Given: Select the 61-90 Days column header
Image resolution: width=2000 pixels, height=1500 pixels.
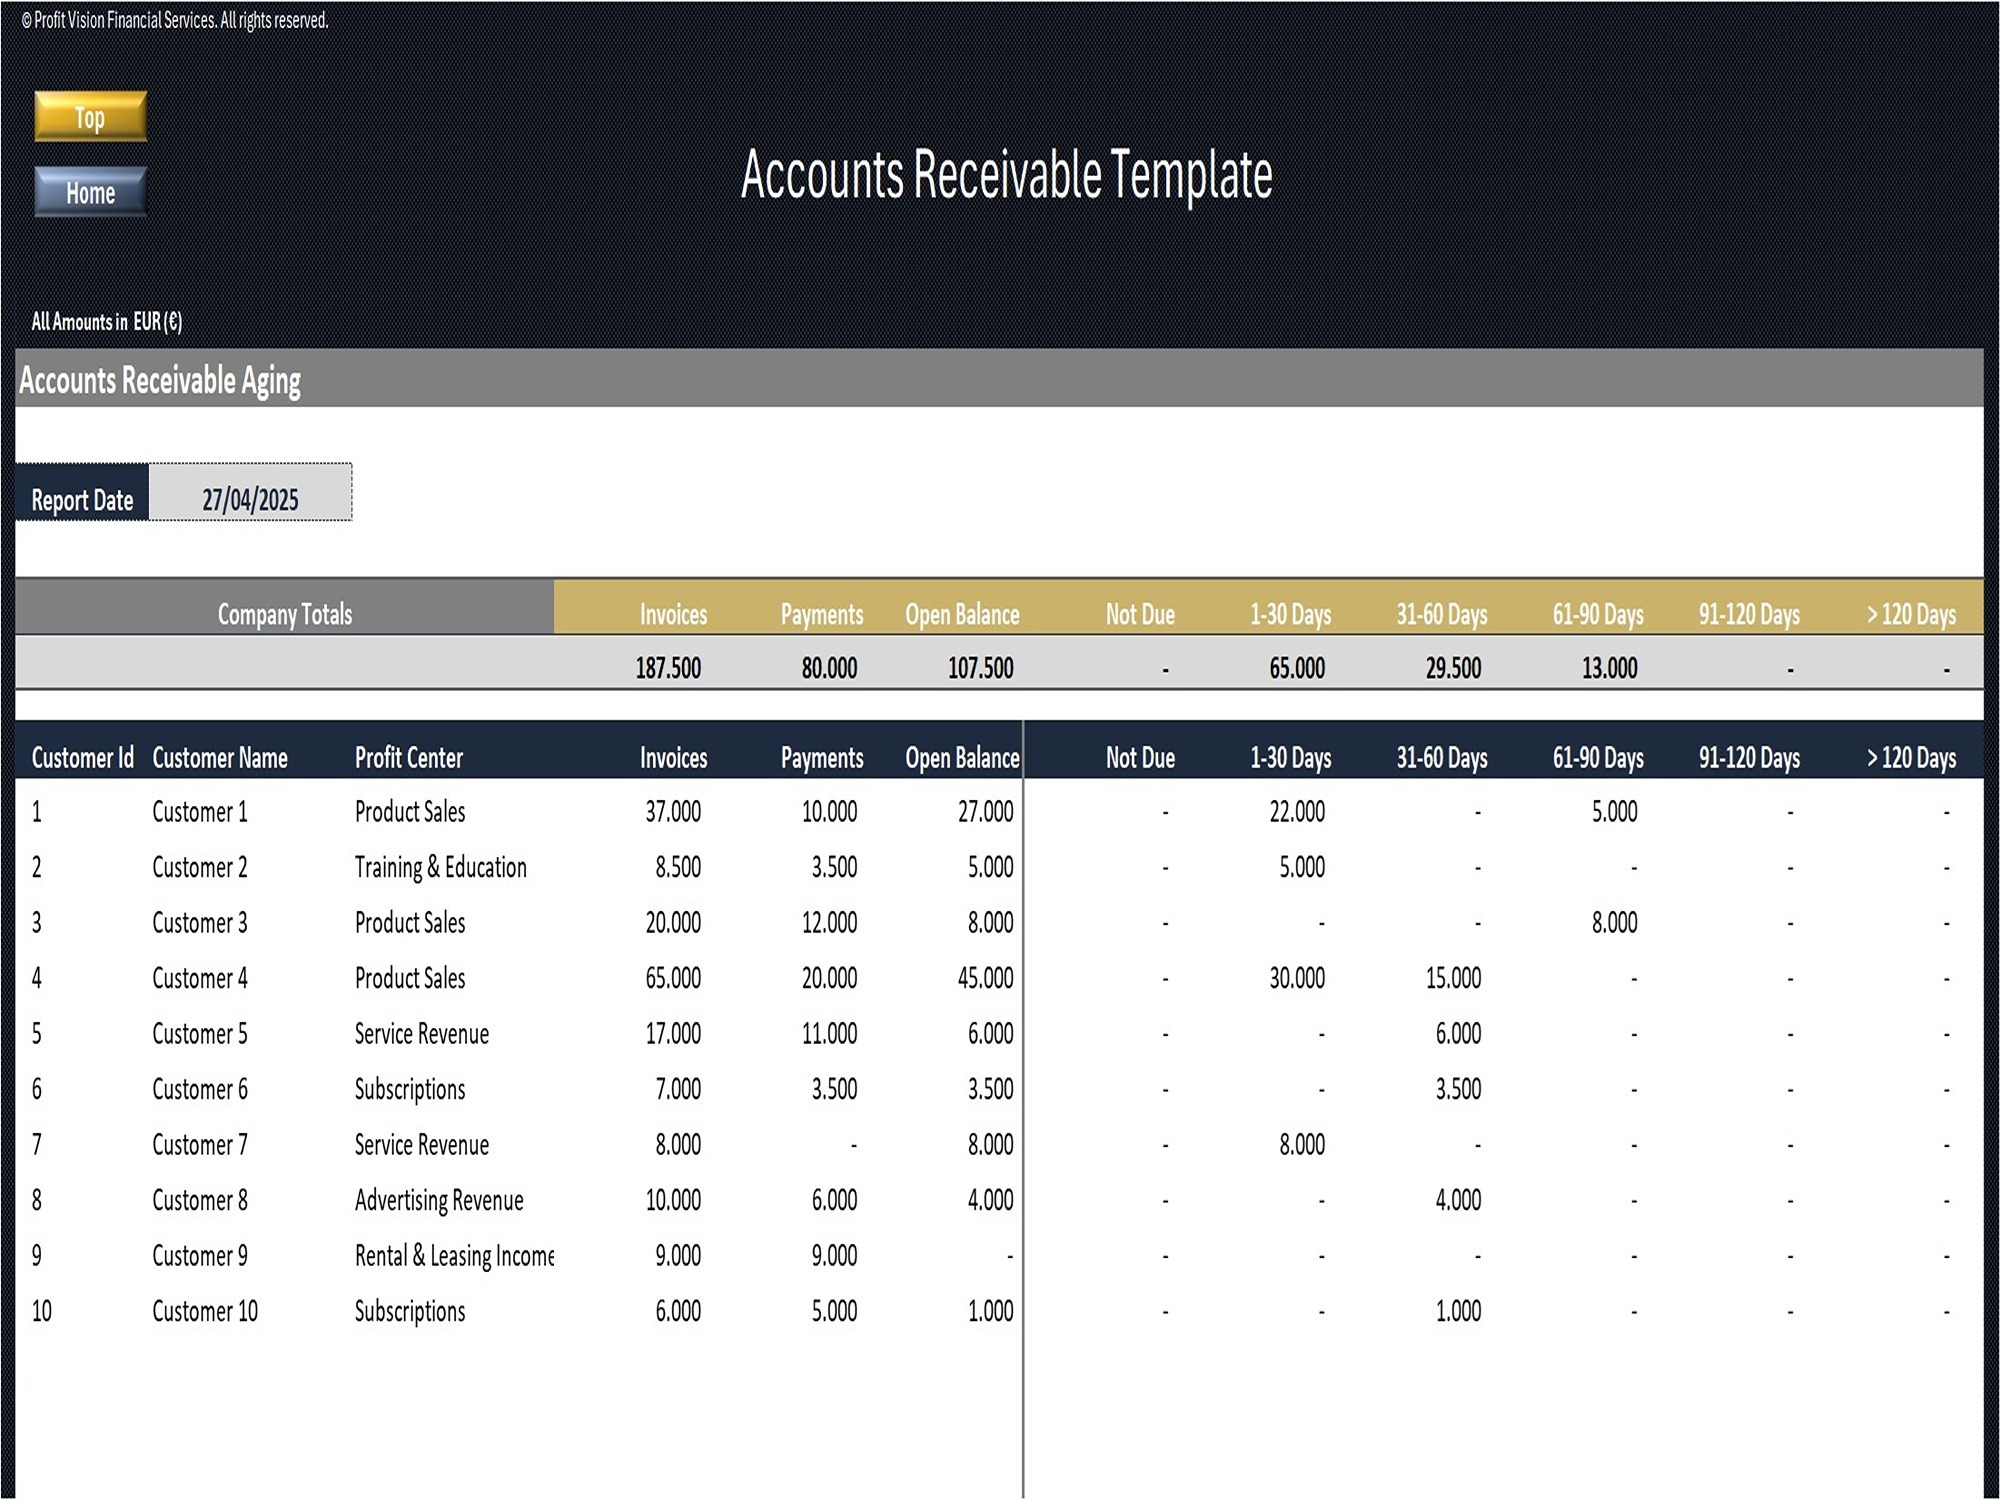Looking at the screenshot, I should 1600,614.
